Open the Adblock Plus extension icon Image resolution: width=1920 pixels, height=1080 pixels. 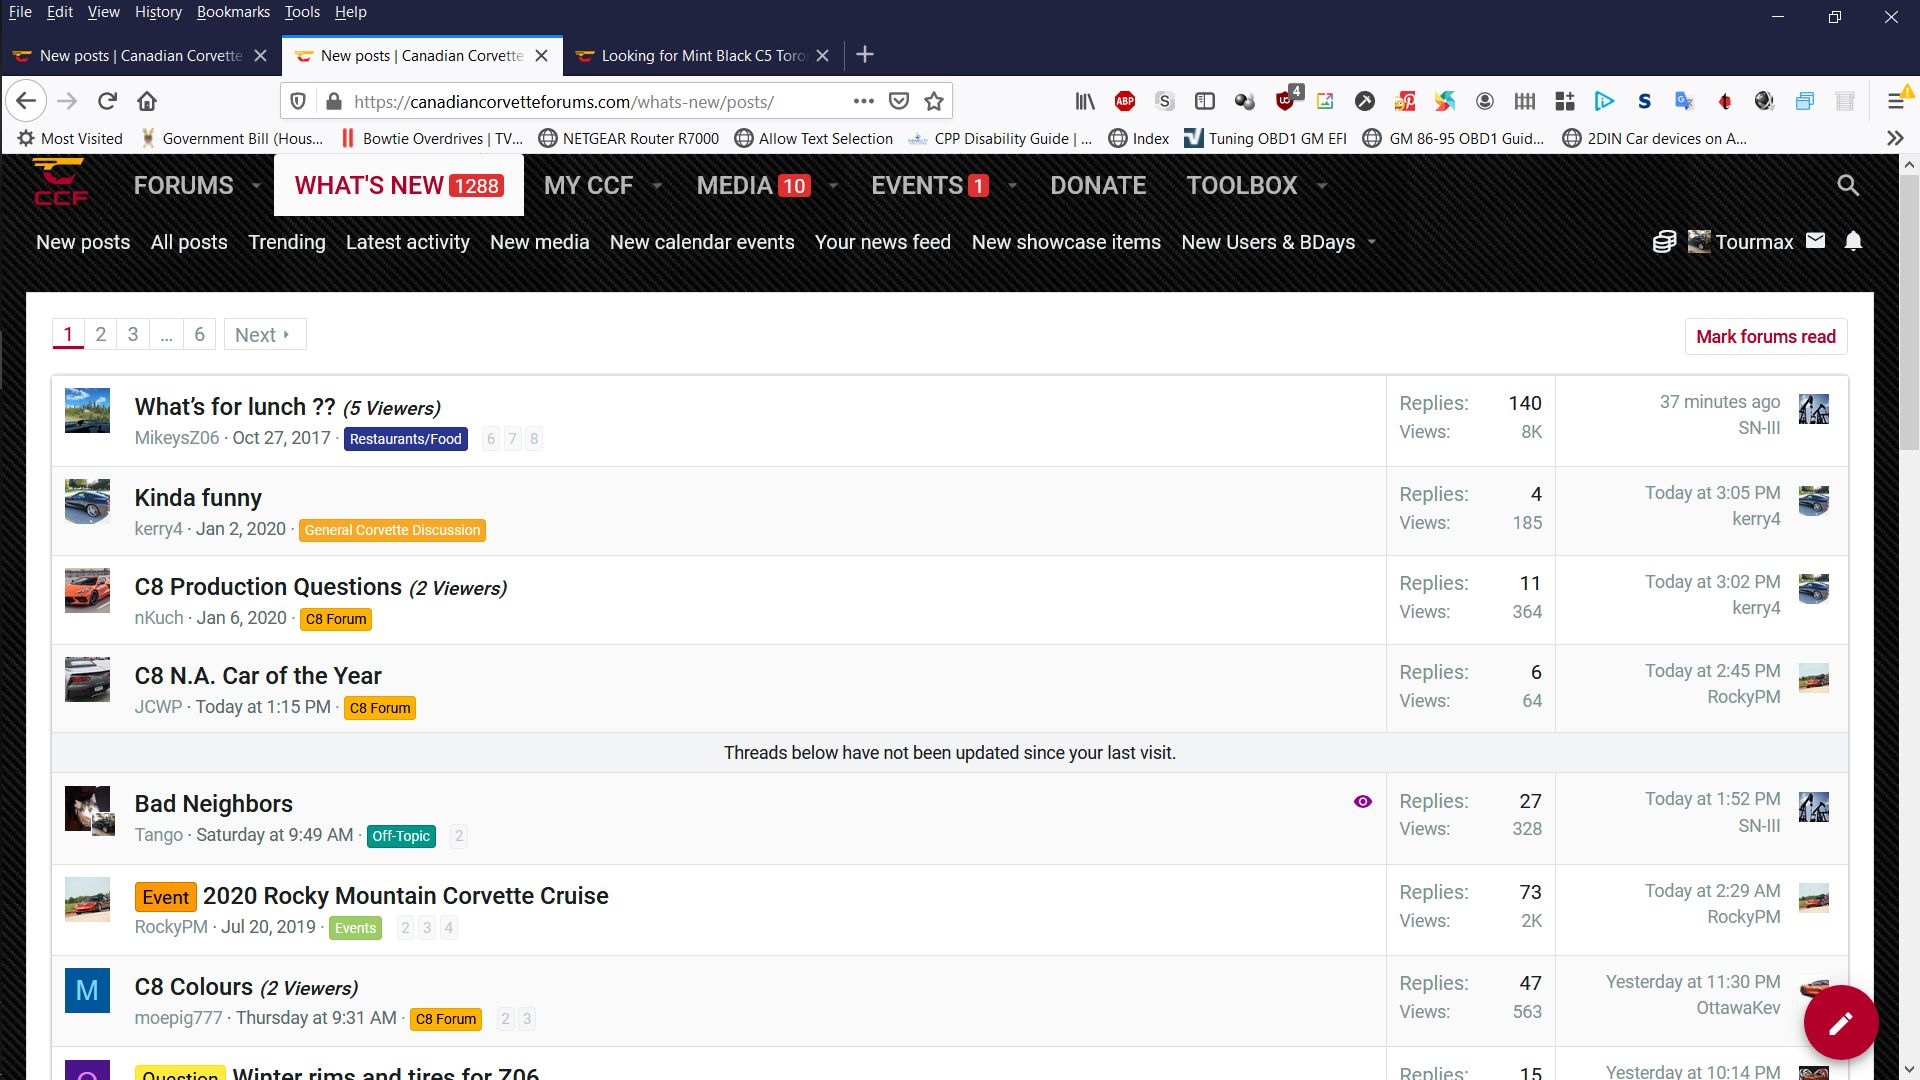pyautogui.click(x=1125, y=101)
